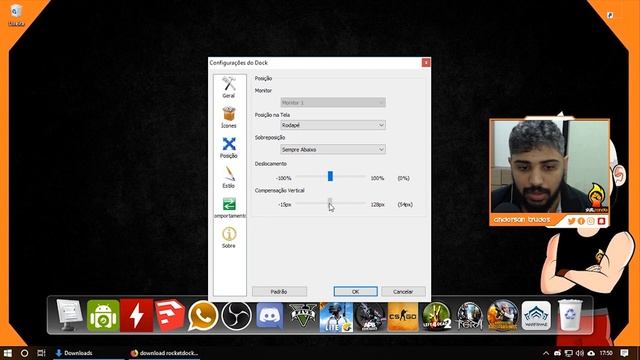Viewport: 640px width, 360px height.
Task: Click the Cancelar button
Action: tap(403, 291)
